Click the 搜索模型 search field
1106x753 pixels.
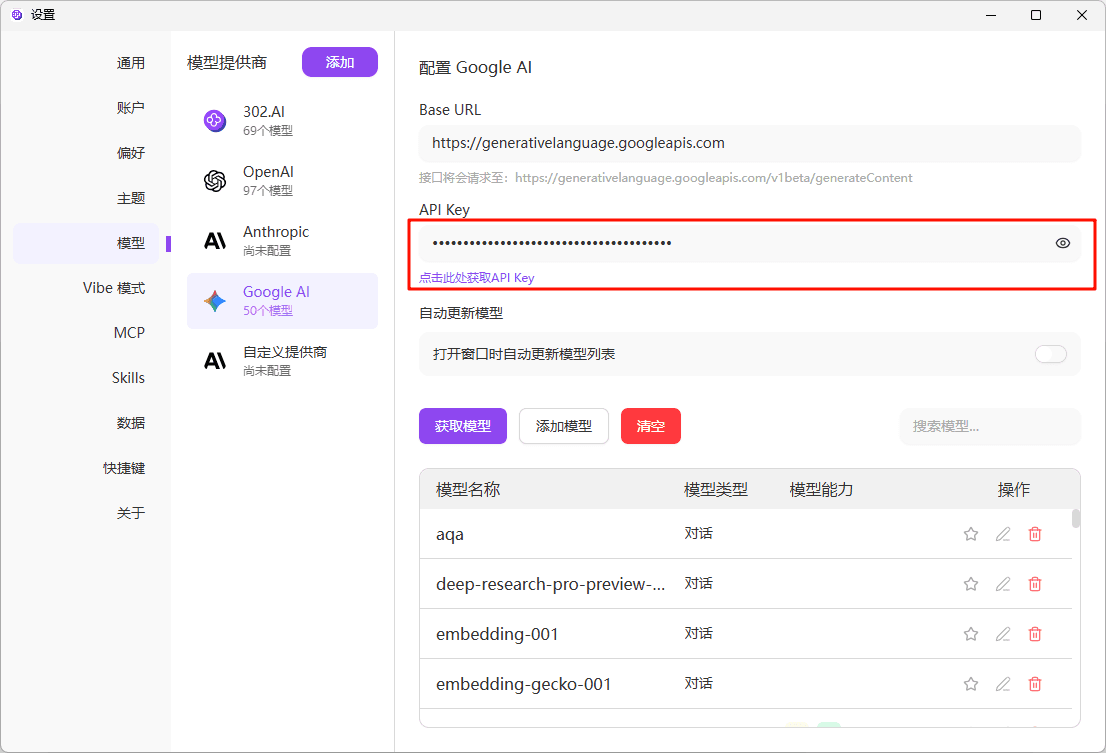990,427
